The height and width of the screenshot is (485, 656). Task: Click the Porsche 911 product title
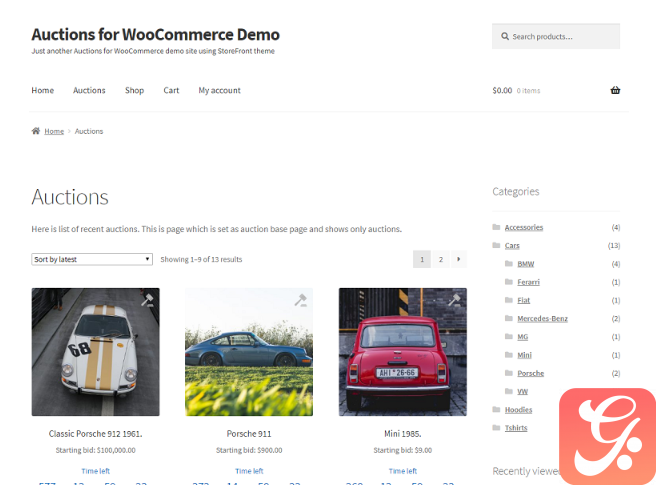pyautogui.click(x=249, y=434)
